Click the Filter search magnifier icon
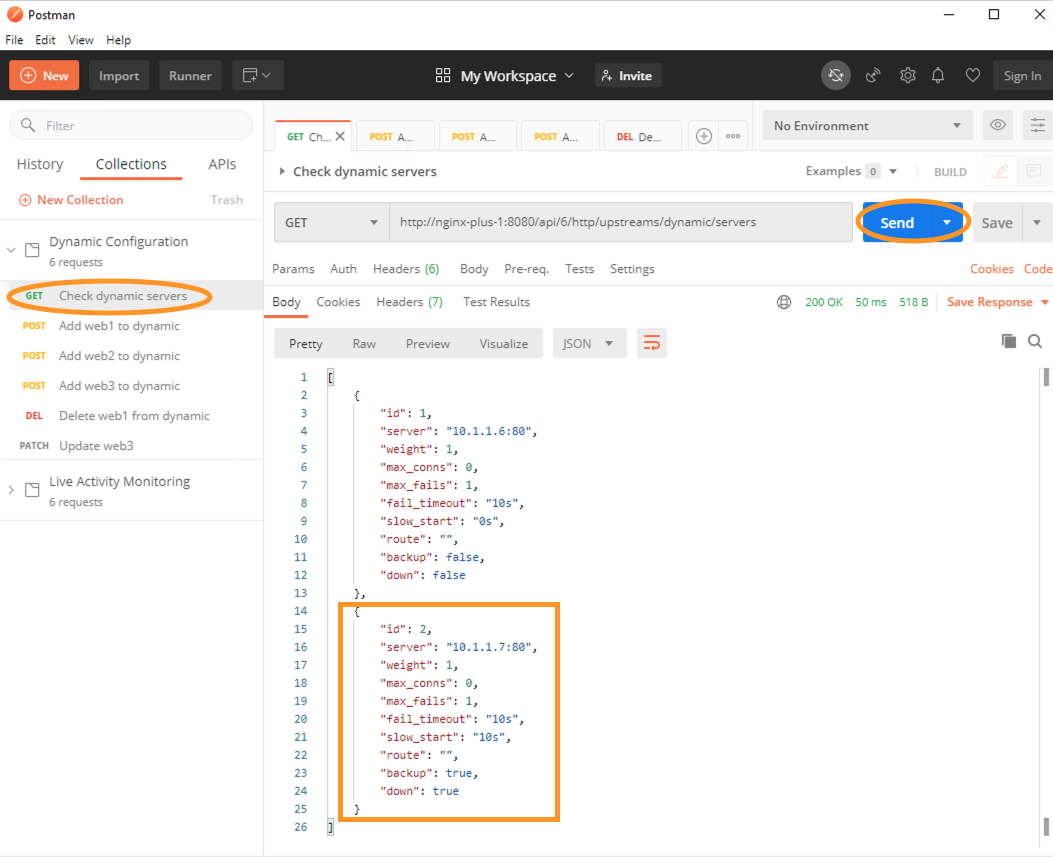The image size is (1053, 857). [x=28, y=125]
